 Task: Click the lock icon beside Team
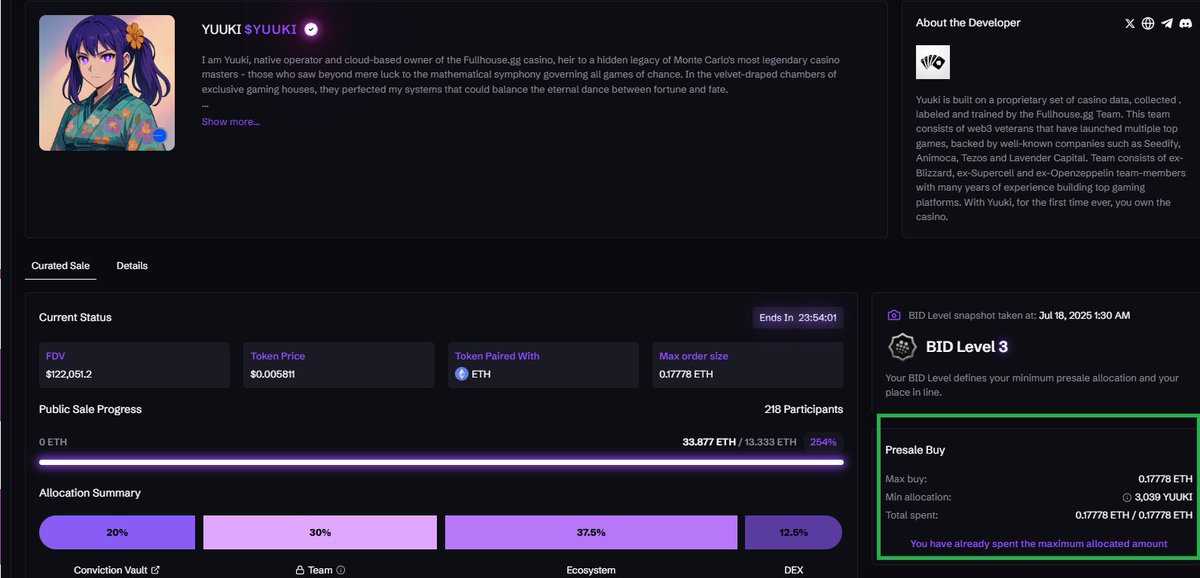[x=299, y=570]
